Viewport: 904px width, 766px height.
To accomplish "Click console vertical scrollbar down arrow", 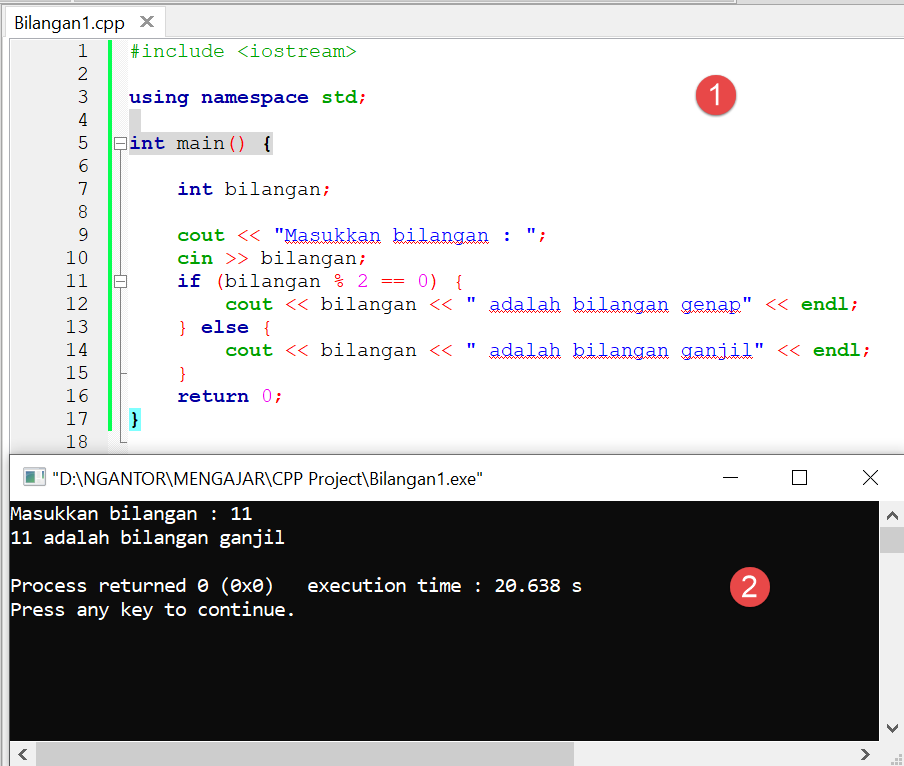I will (892, 728).
